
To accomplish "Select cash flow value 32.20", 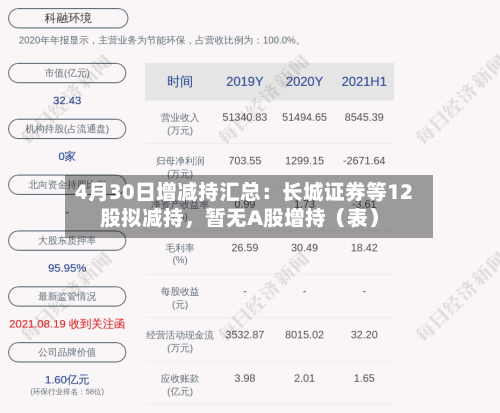I will click(x=364, y=335).
